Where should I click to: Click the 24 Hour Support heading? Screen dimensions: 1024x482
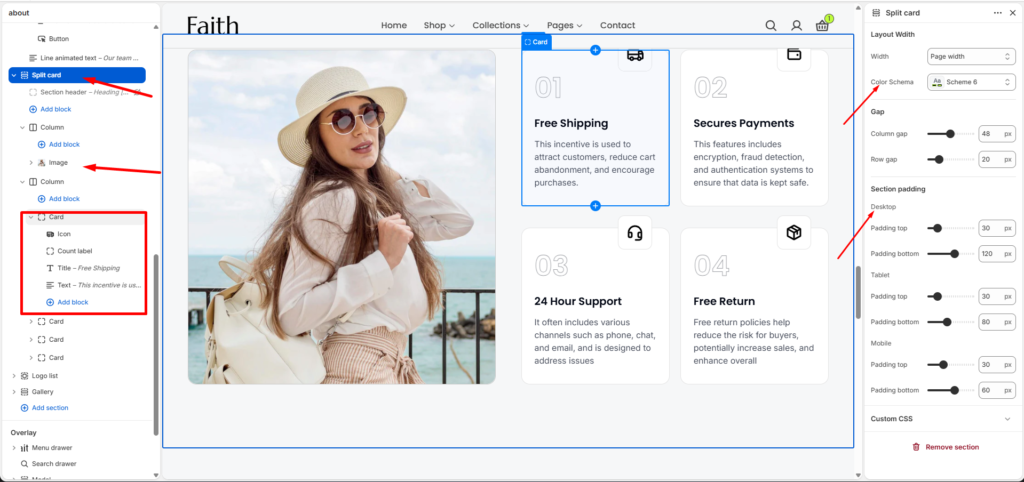pos(578,301)
